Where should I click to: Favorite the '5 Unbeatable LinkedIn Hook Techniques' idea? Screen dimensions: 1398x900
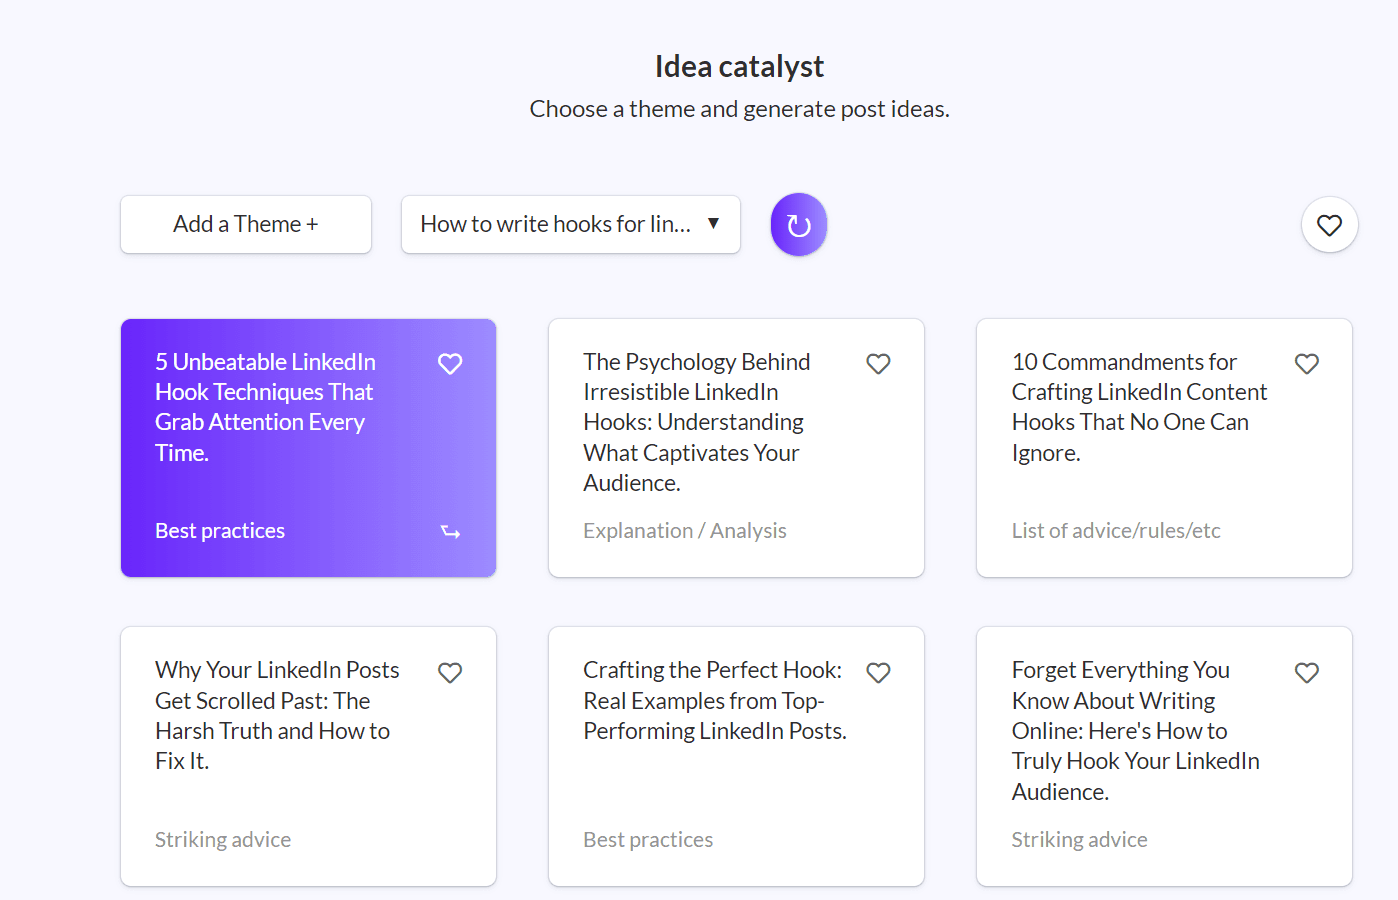click(x=450, y=364)
